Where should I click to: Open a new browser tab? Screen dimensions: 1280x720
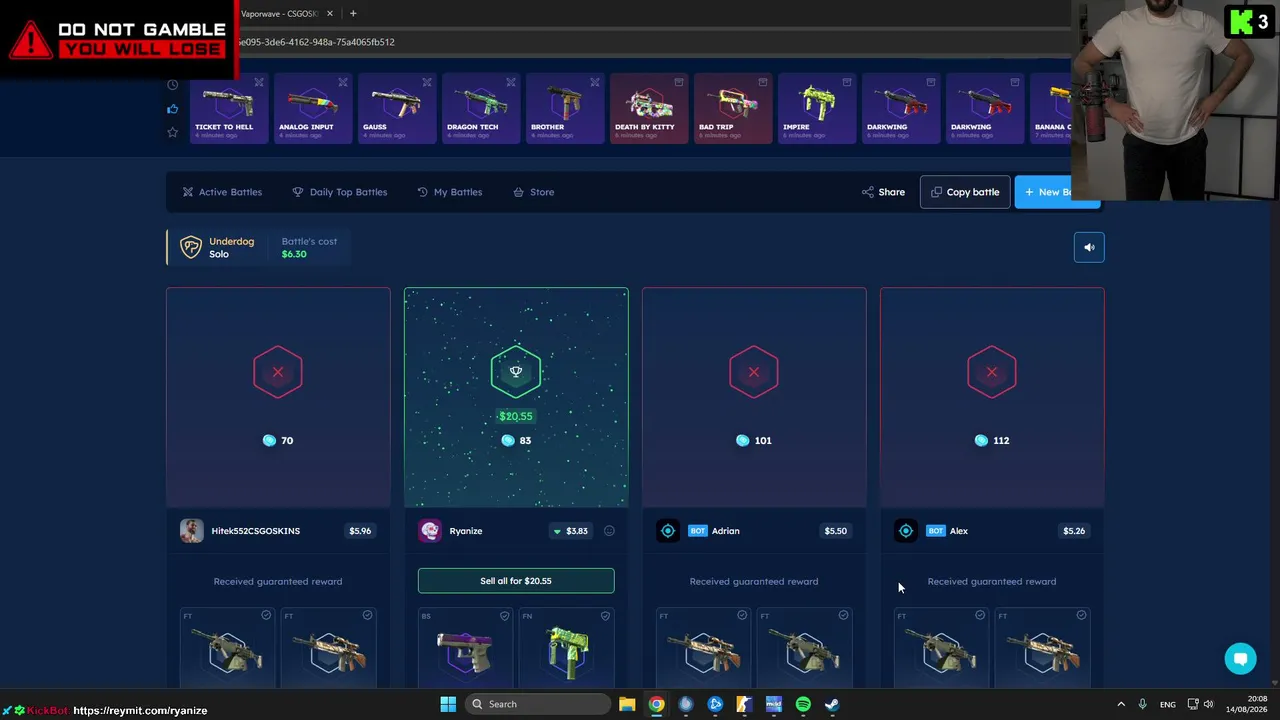coord(353,13)
